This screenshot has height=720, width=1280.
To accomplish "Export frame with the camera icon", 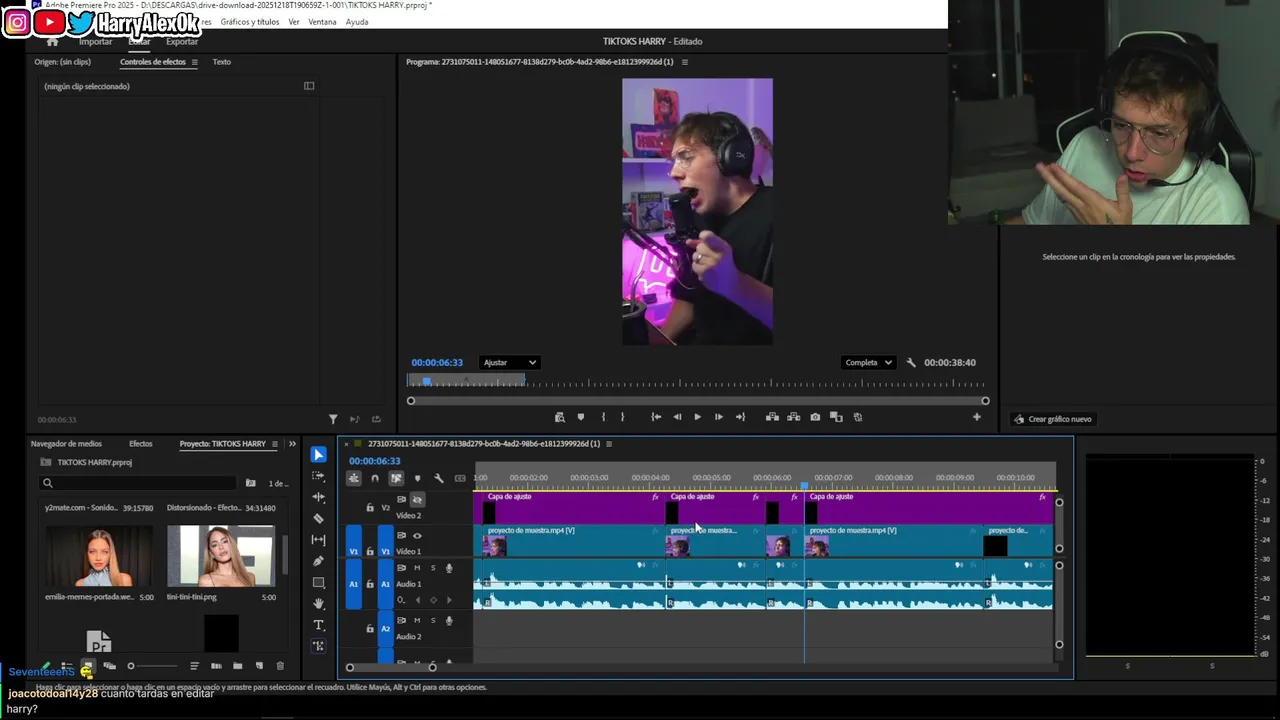I will (x=815, y=417).
